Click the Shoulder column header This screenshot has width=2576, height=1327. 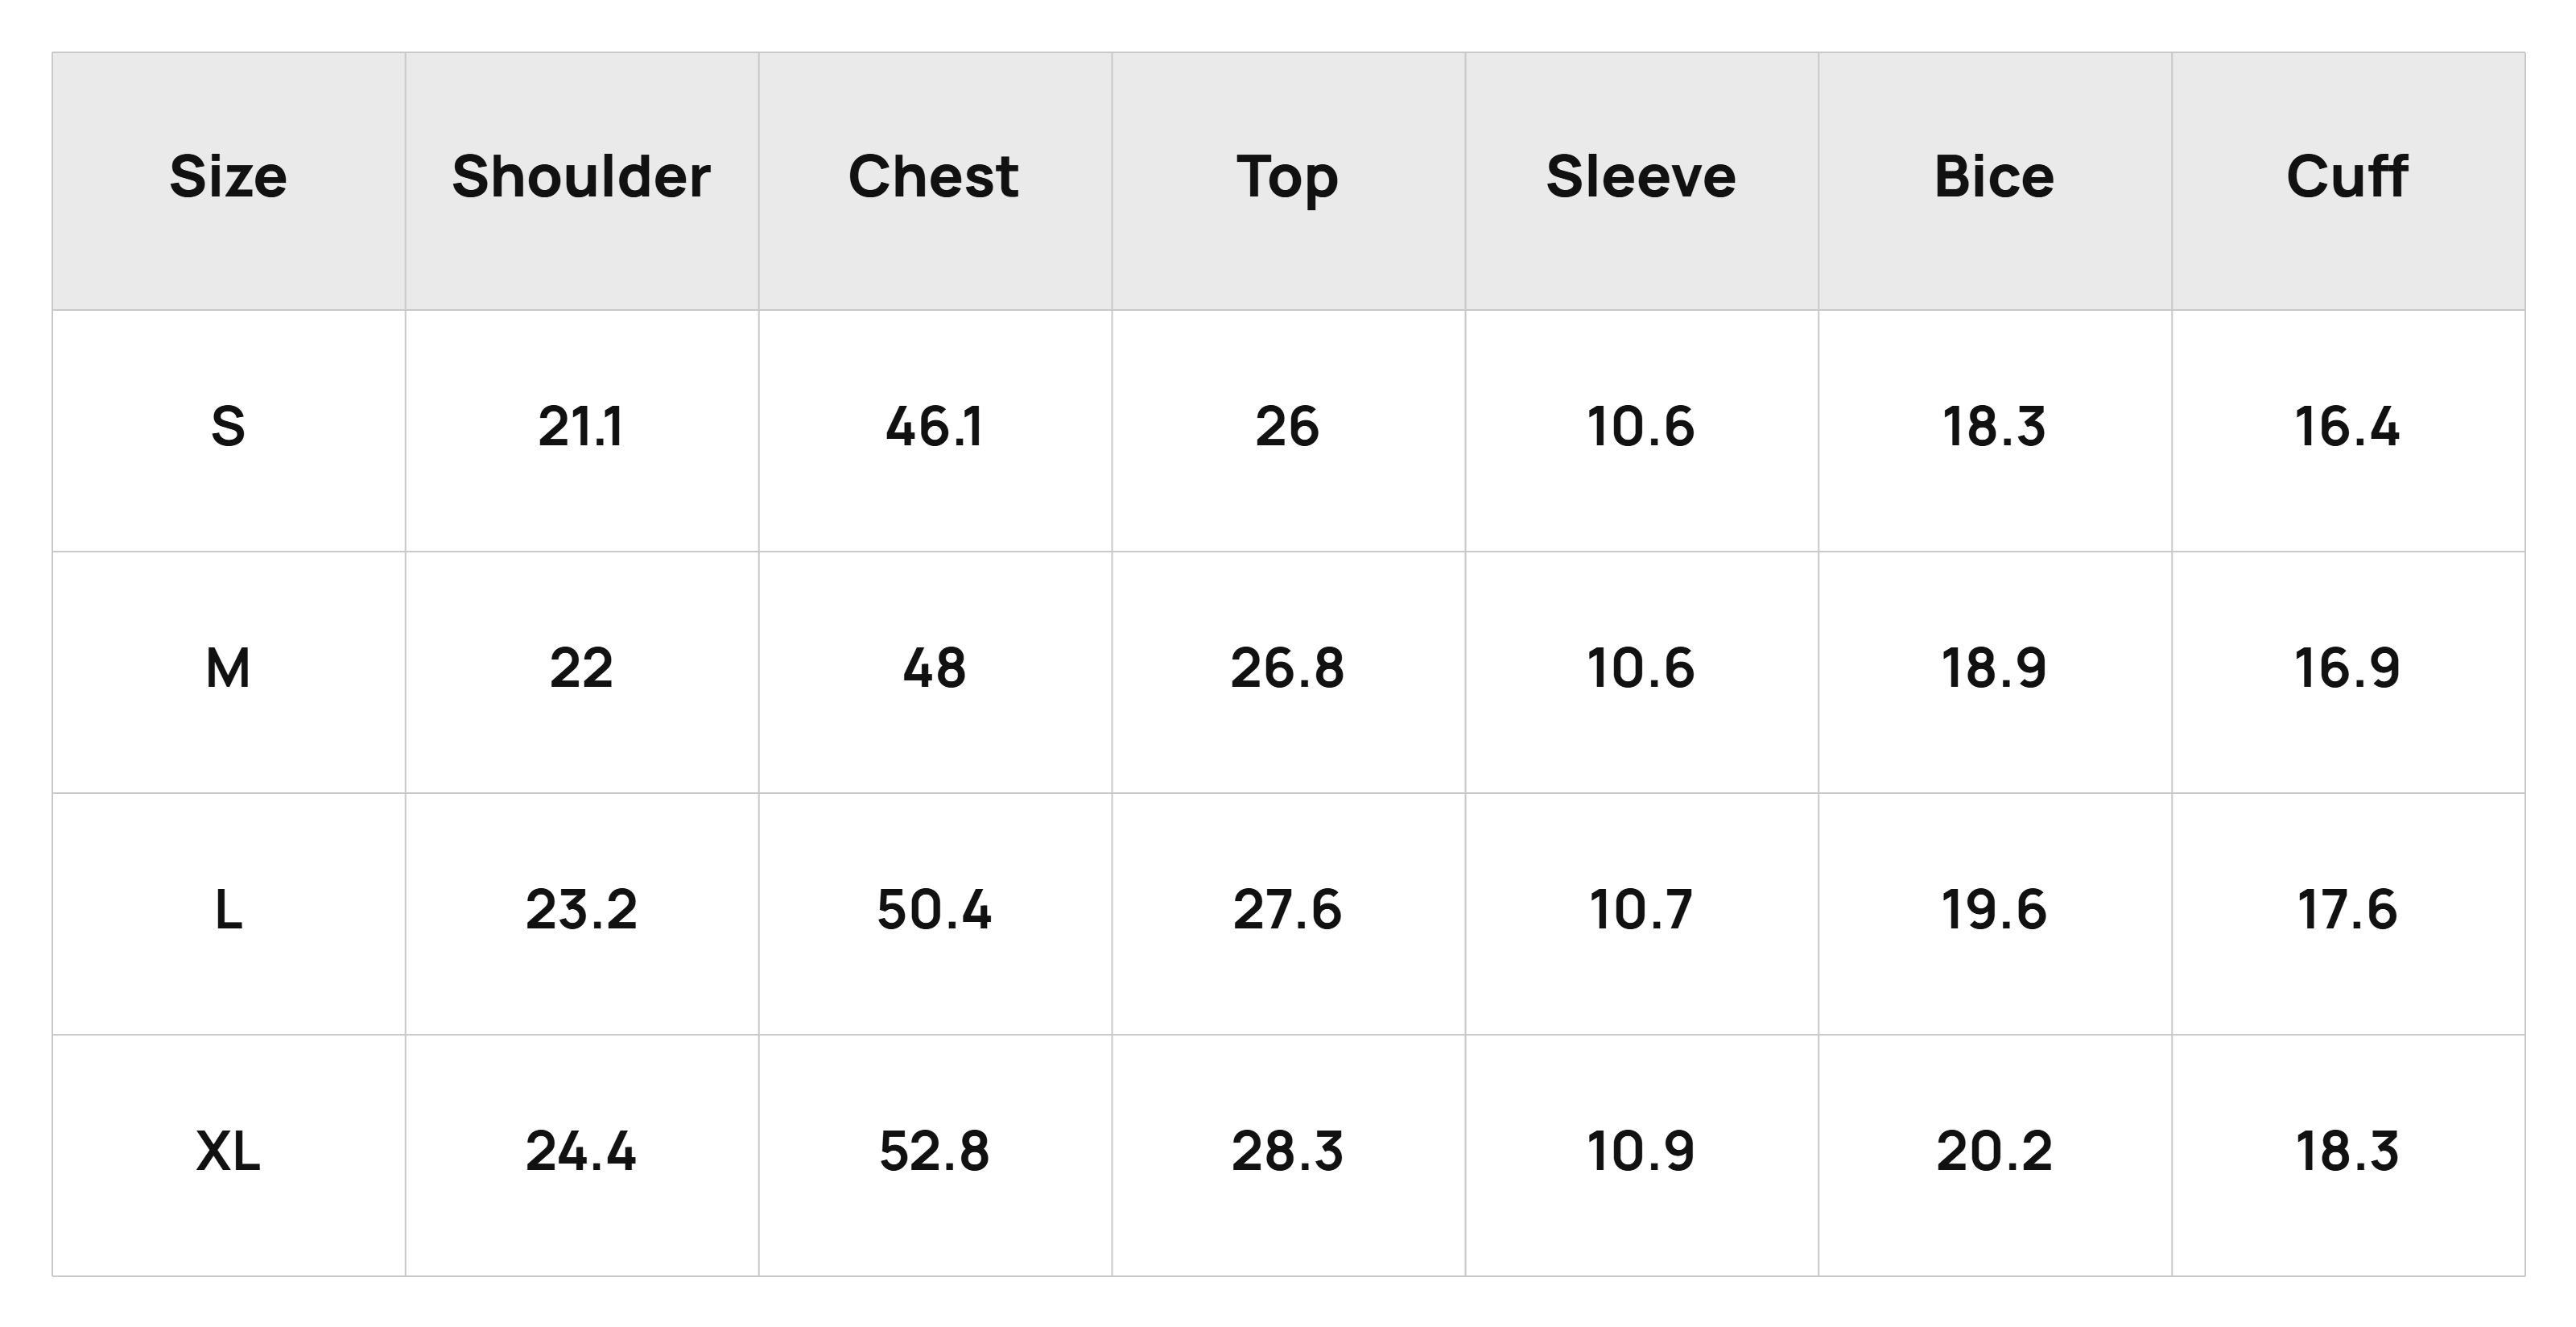(x=581, y=177)
